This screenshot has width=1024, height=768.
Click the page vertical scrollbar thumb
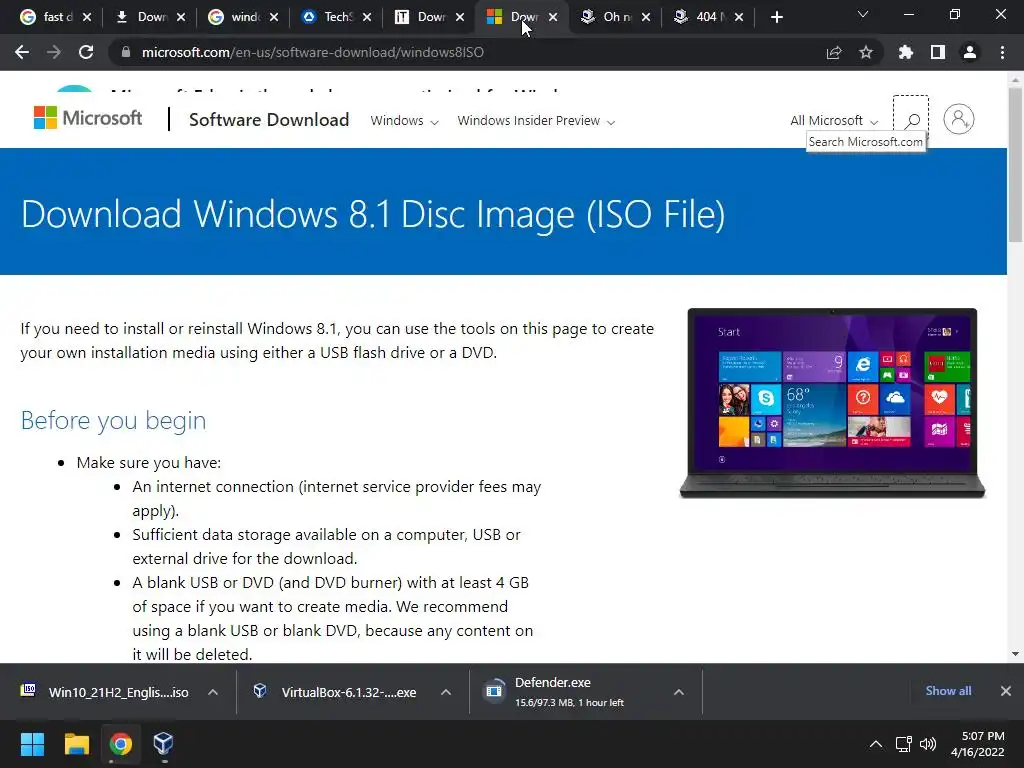click(1015, 165)
